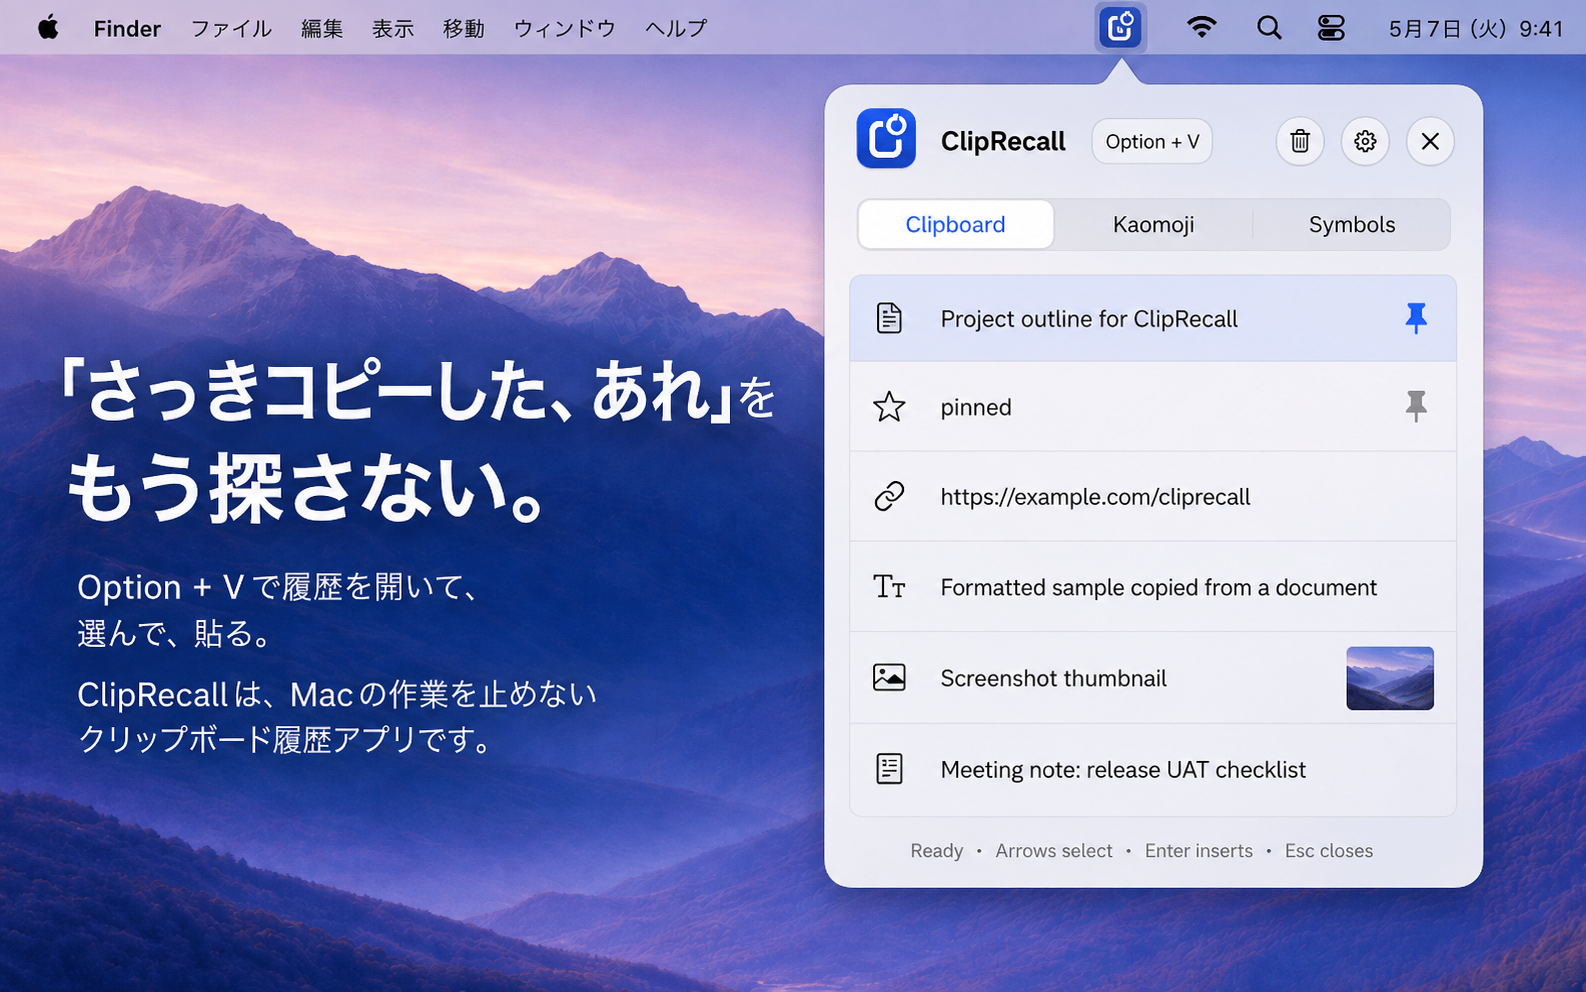The height and width of the screenshot is (992, 1586).
Task: Open the Wi-Fi status menu
Action: (x=1201, y=28)
